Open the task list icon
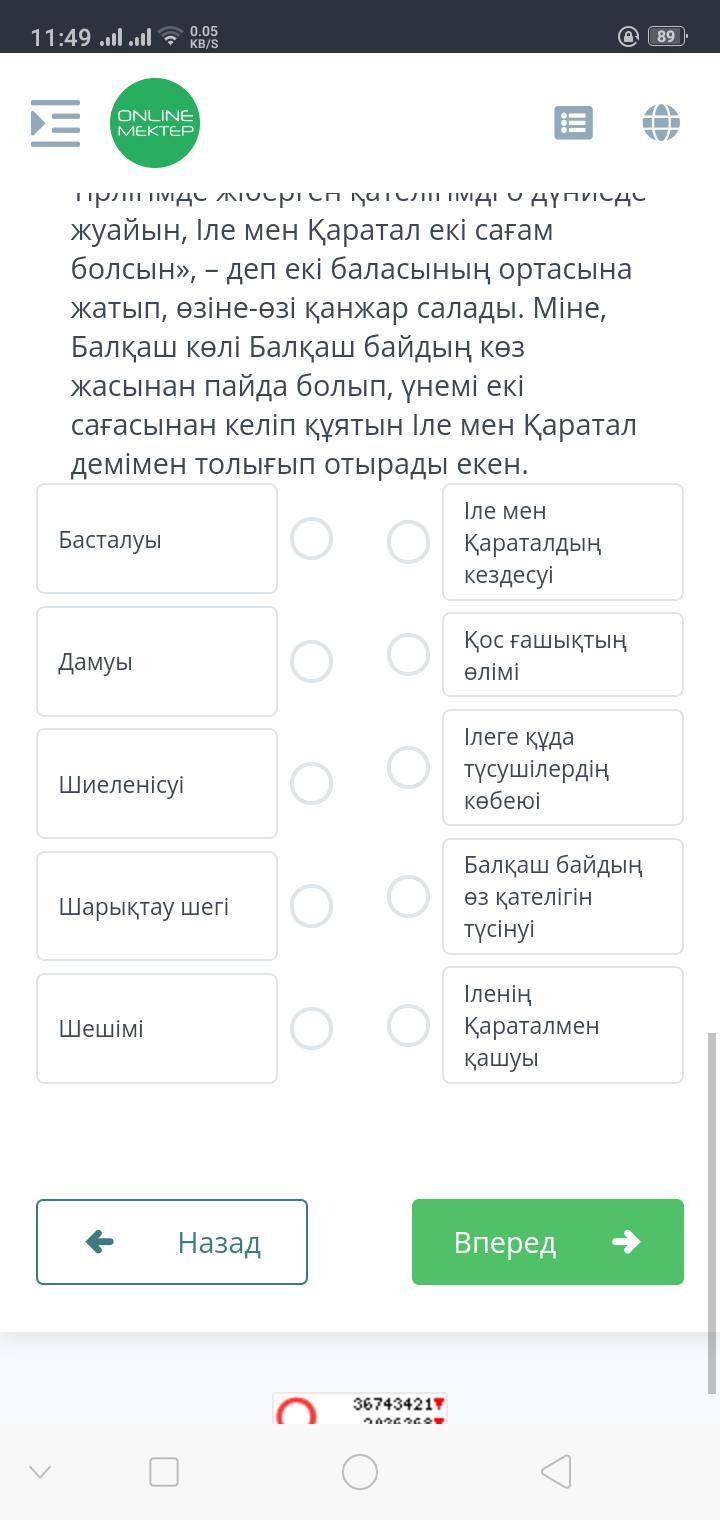Screen dimensions: 720x1520 pos(573,123)
